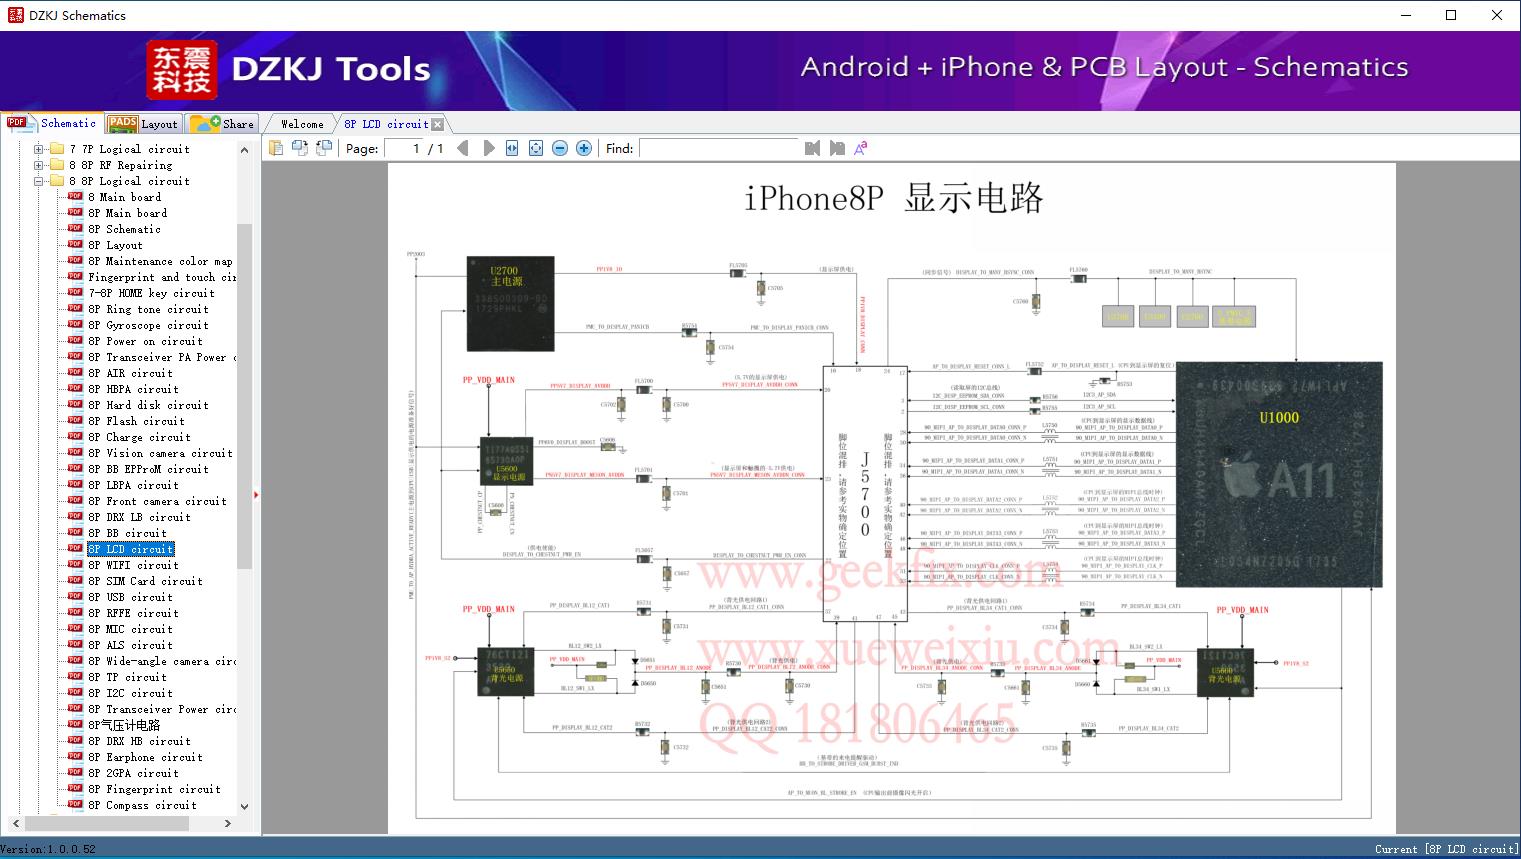1521x859 pixels.
Task: Click tree horizontal scroll right arrow
Action: (228, 824)
